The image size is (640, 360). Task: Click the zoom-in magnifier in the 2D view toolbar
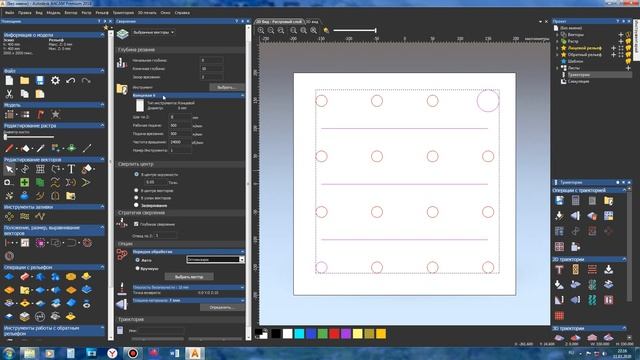[261, 30]
